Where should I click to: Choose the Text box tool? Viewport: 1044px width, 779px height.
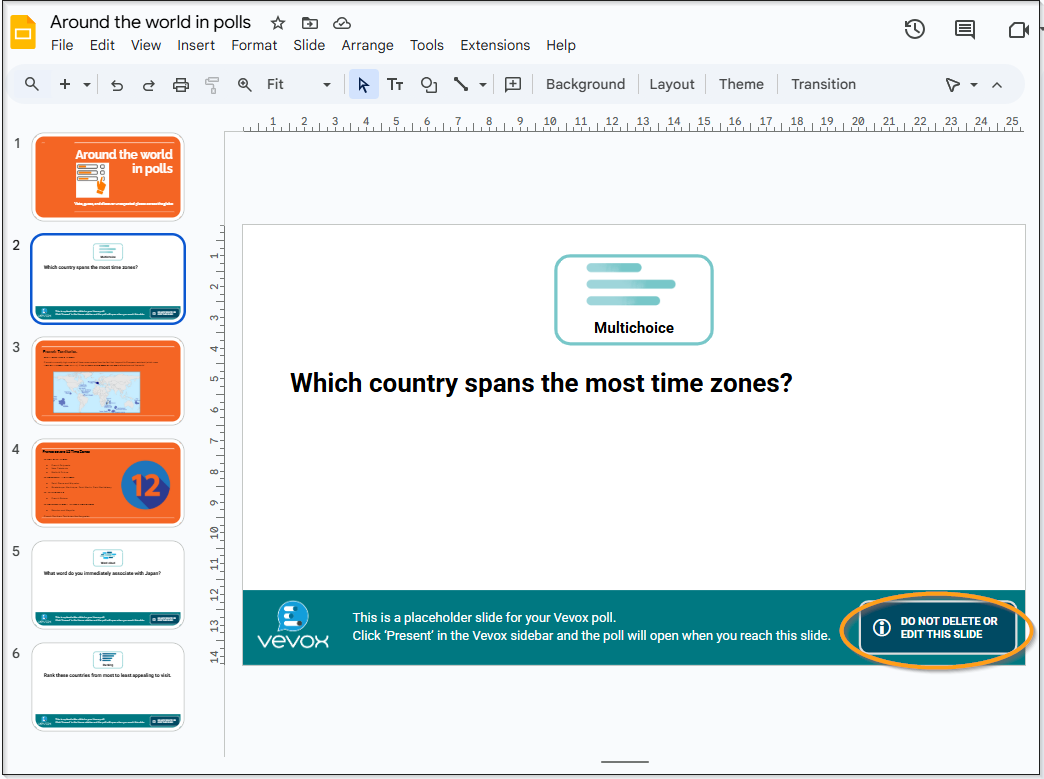pyautogui.click(x=395, y=84)
